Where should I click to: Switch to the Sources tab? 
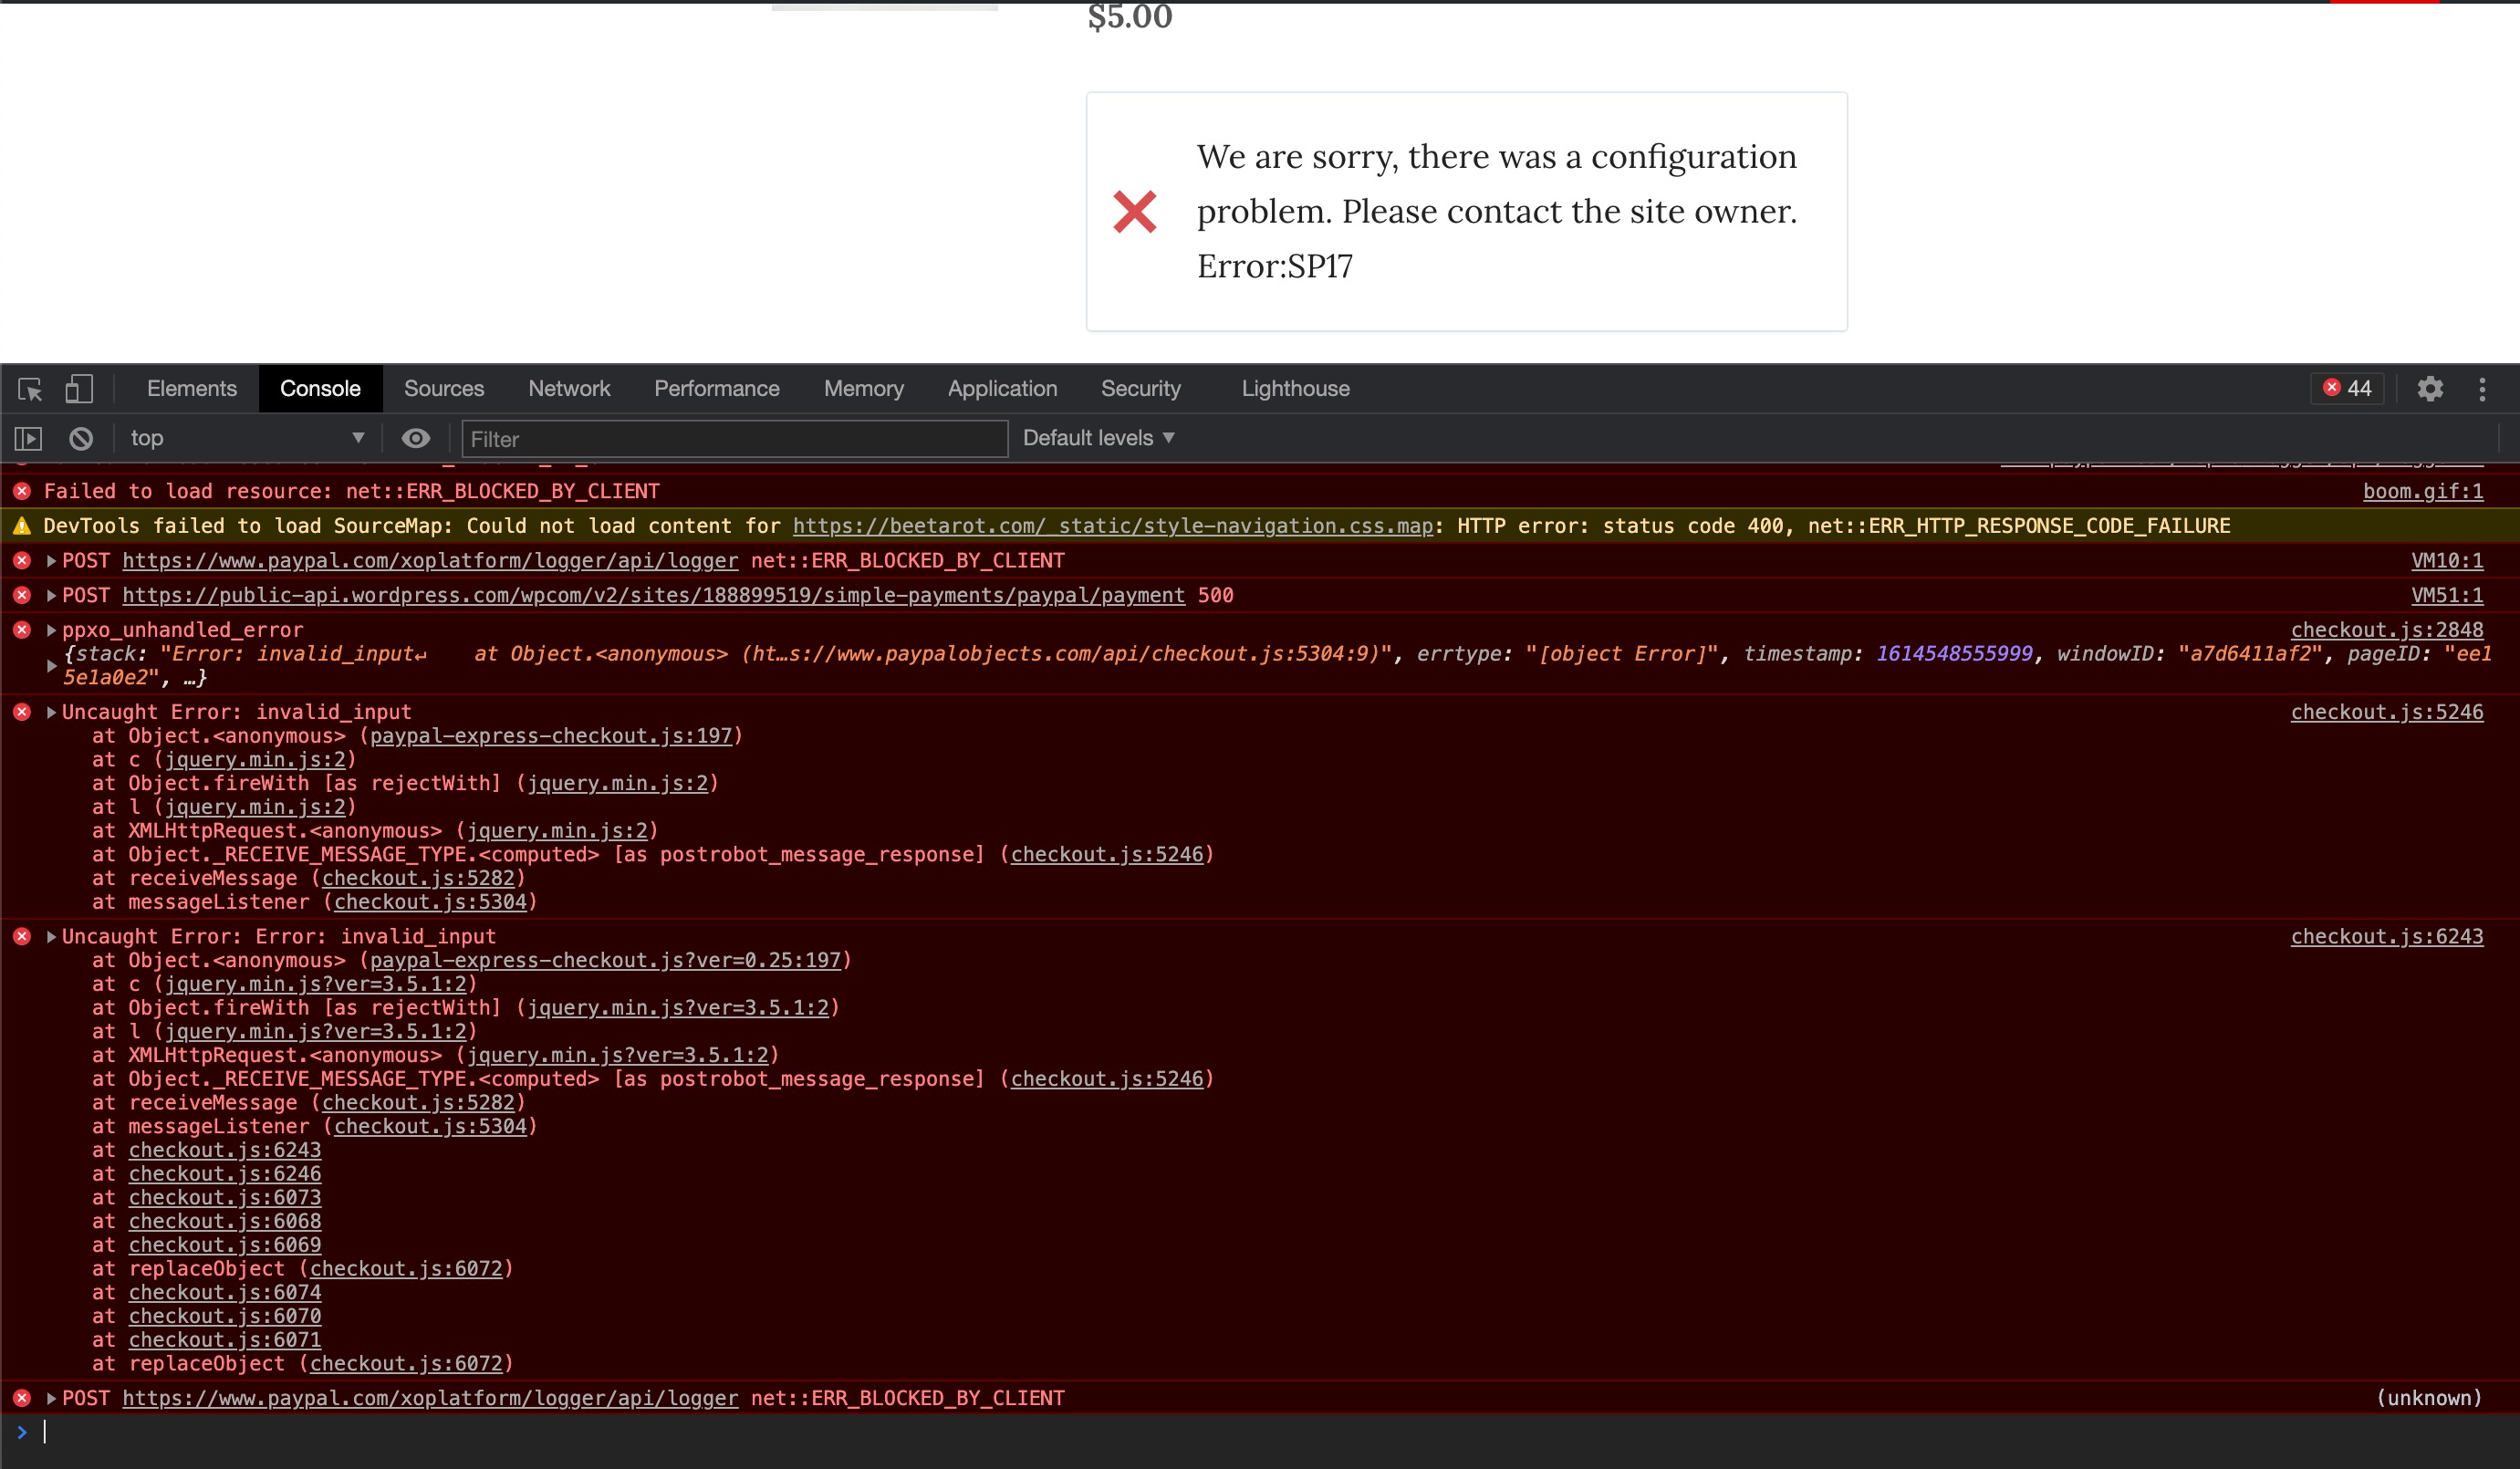point(444,389)
